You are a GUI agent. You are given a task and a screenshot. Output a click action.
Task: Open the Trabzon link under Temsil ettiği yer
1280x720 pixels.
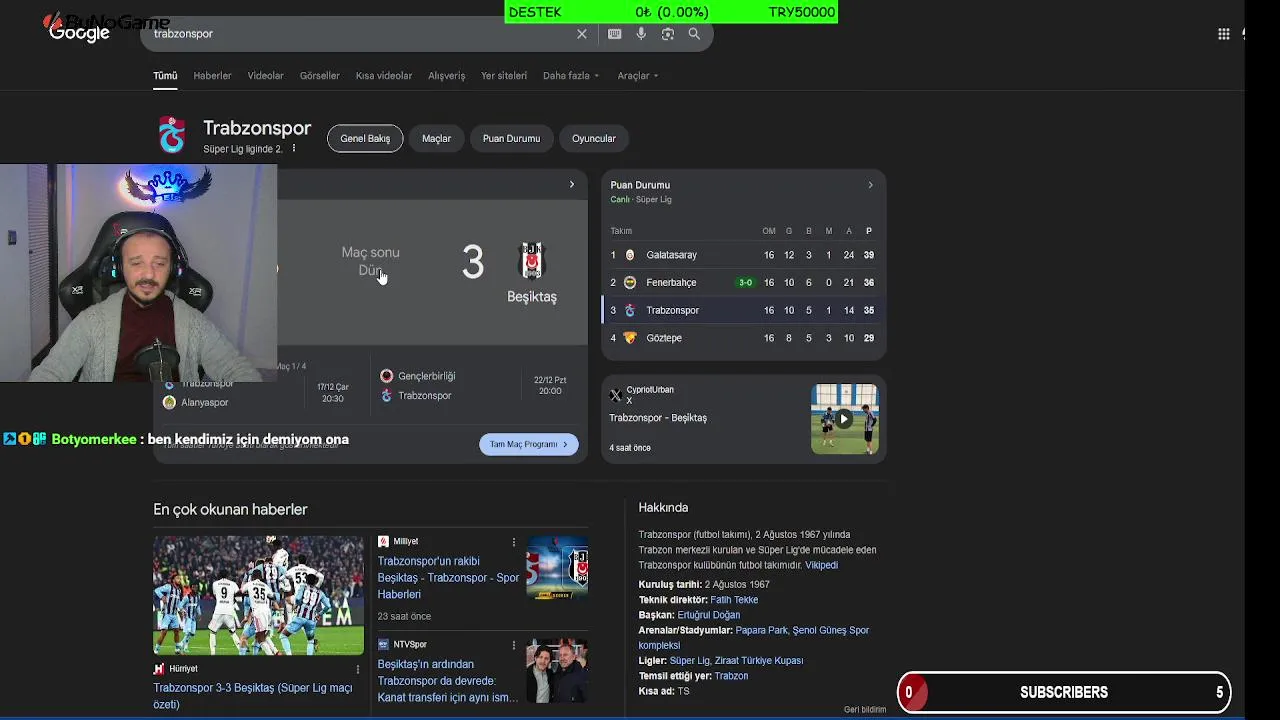pos(731,676)
